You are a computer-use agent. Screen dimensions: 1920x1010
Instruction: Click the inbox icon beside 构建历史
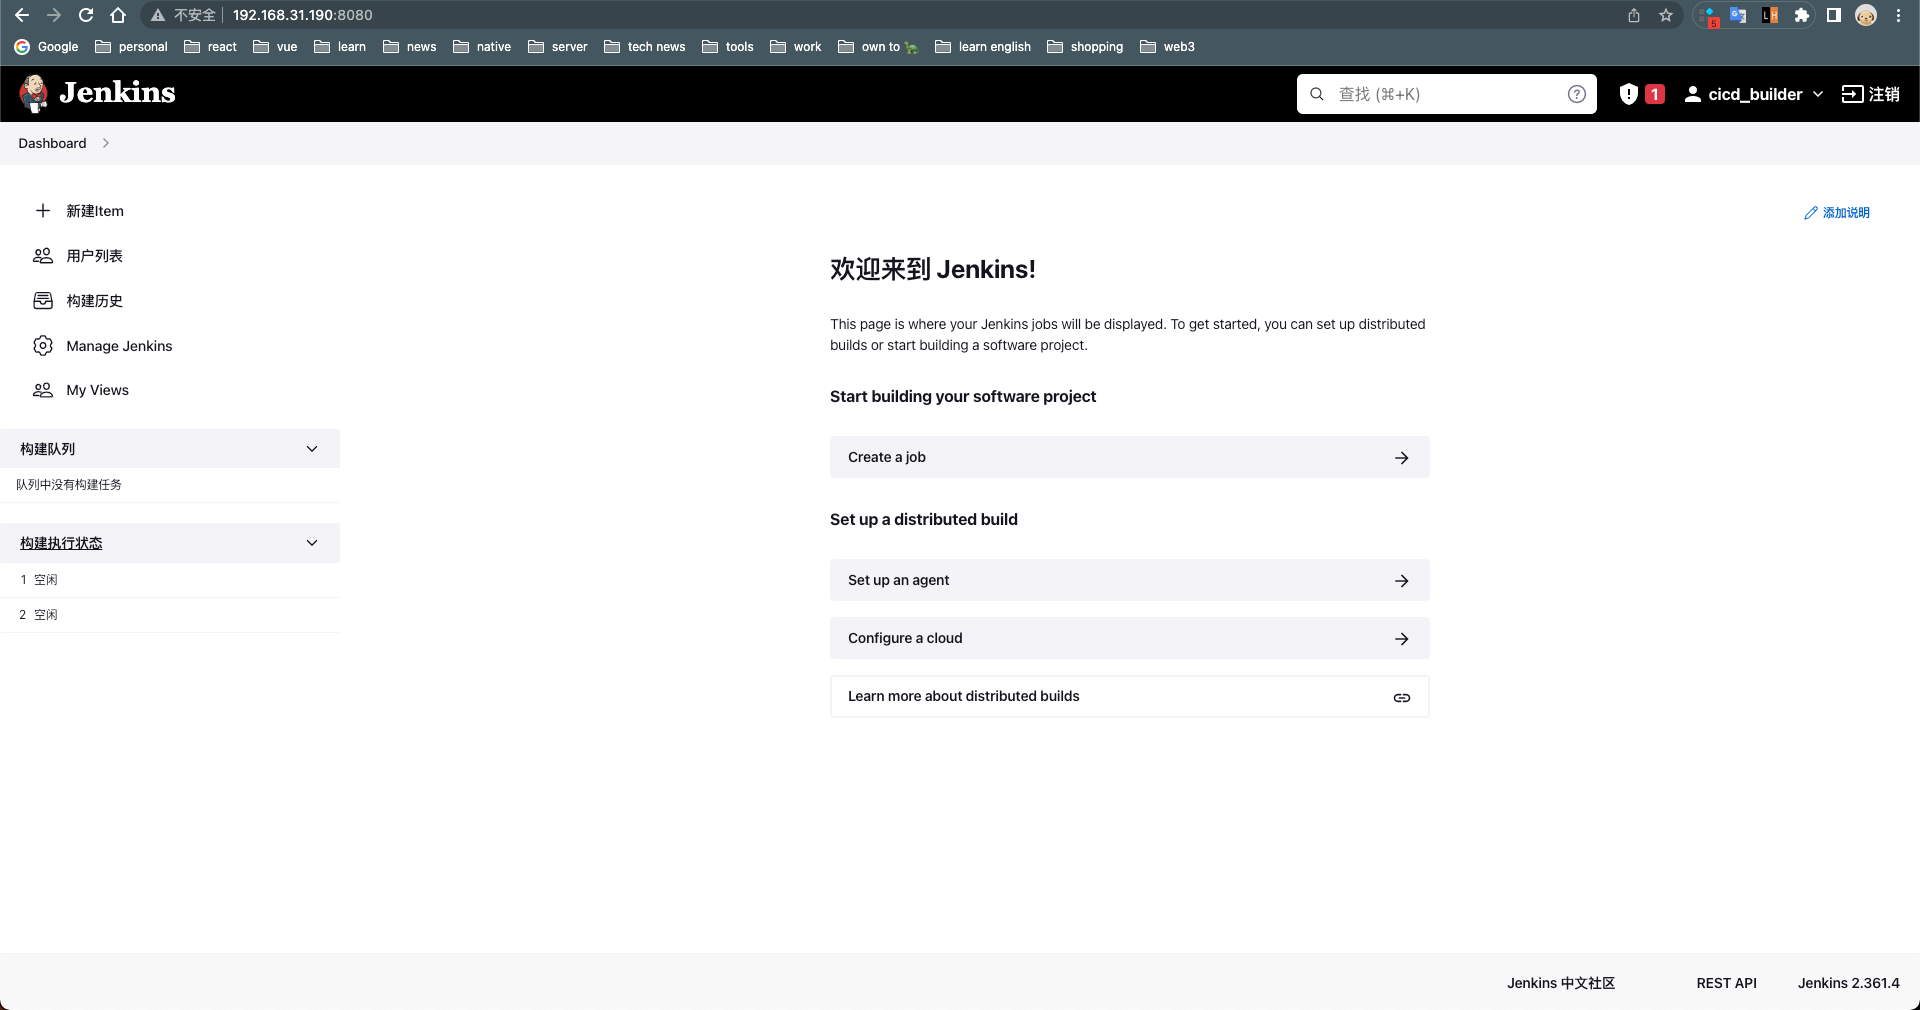(x=43, y=301)
